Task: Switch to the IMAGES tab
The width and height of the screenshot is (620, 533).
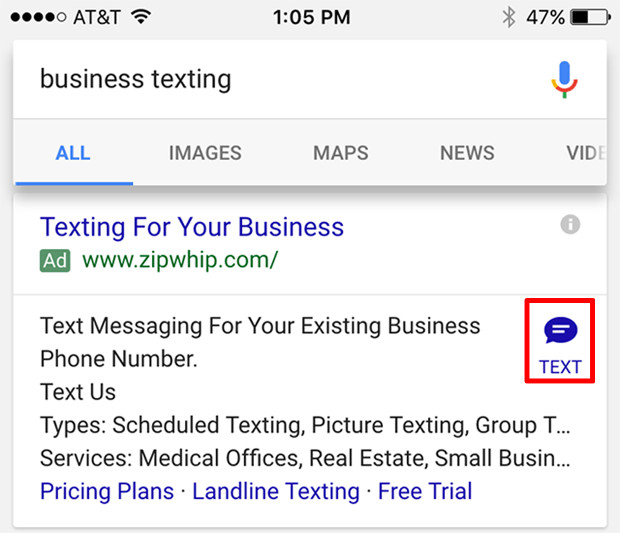Action: click(205, 153)
